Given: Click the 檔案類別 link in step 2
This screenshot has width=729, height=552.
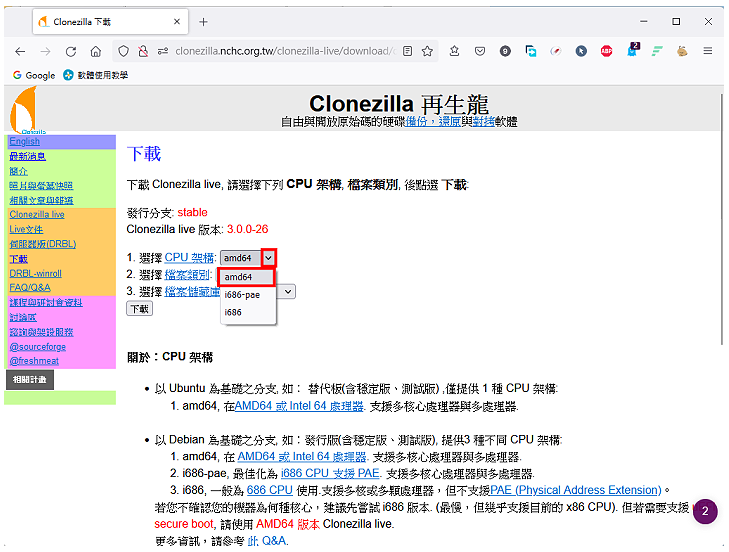Looking at the screenshot, I should pyautogui.click(x=187, y=275).
